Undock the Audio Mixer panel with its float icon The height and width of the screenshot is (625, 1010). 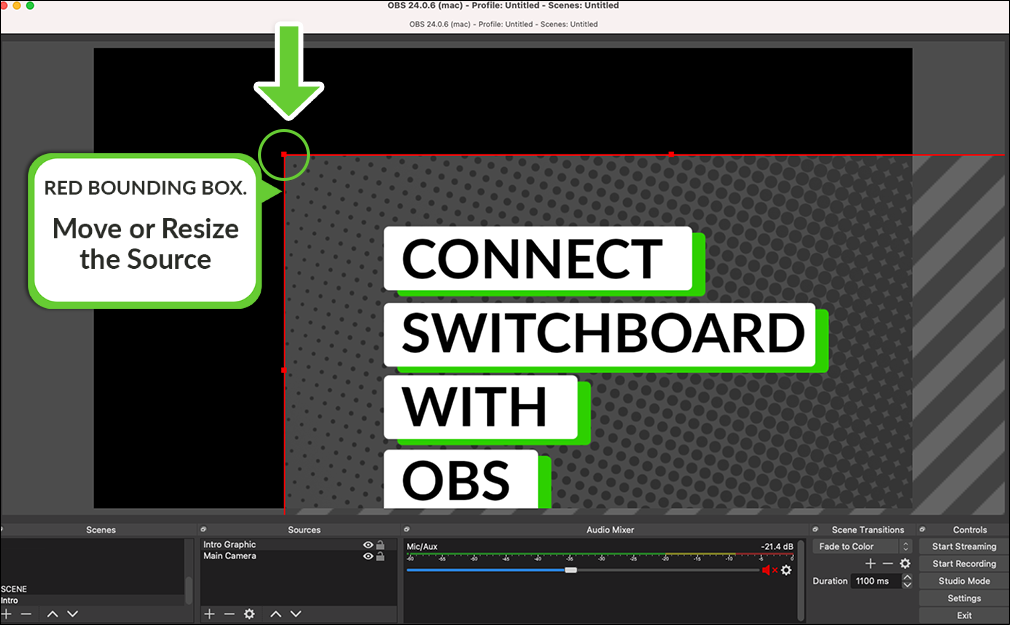click(x=406, y=530)
